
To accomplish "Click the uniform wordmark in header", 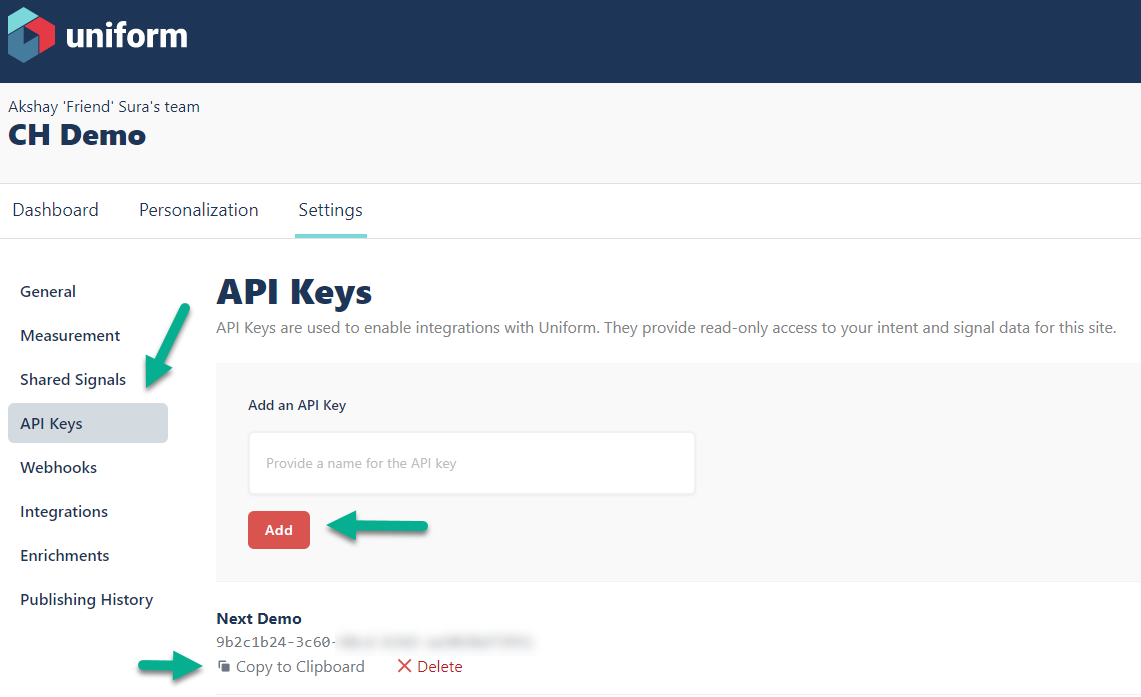I will click(127, 36).
